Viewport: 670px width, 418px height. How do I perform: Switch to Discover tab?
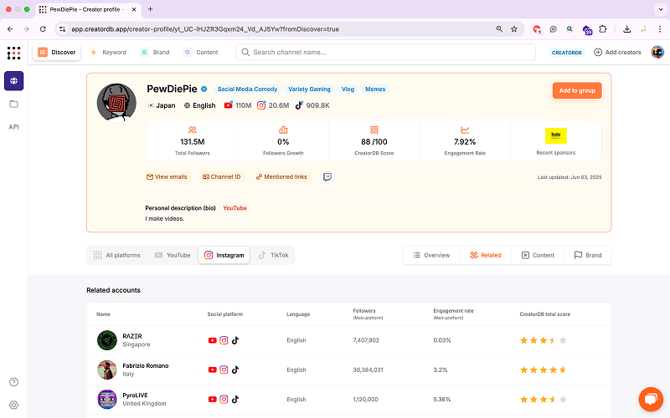pyautogui.click(x=57, y=52)
